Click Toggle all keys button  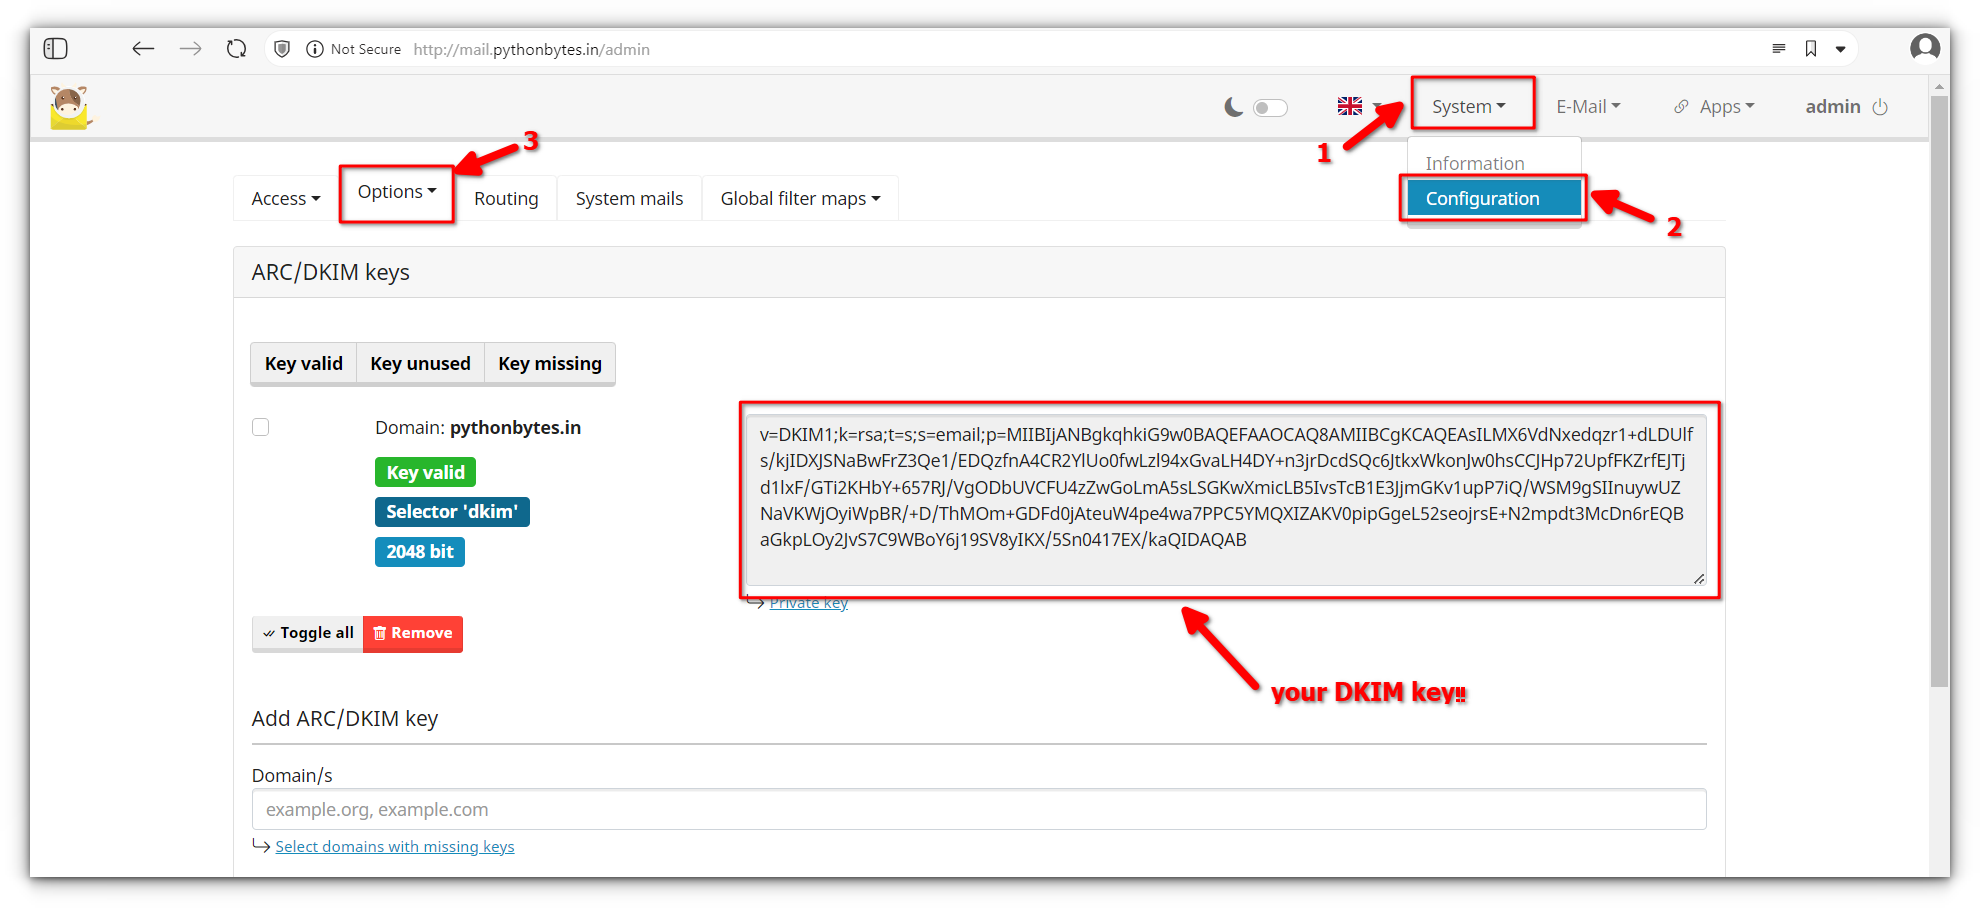308,633
